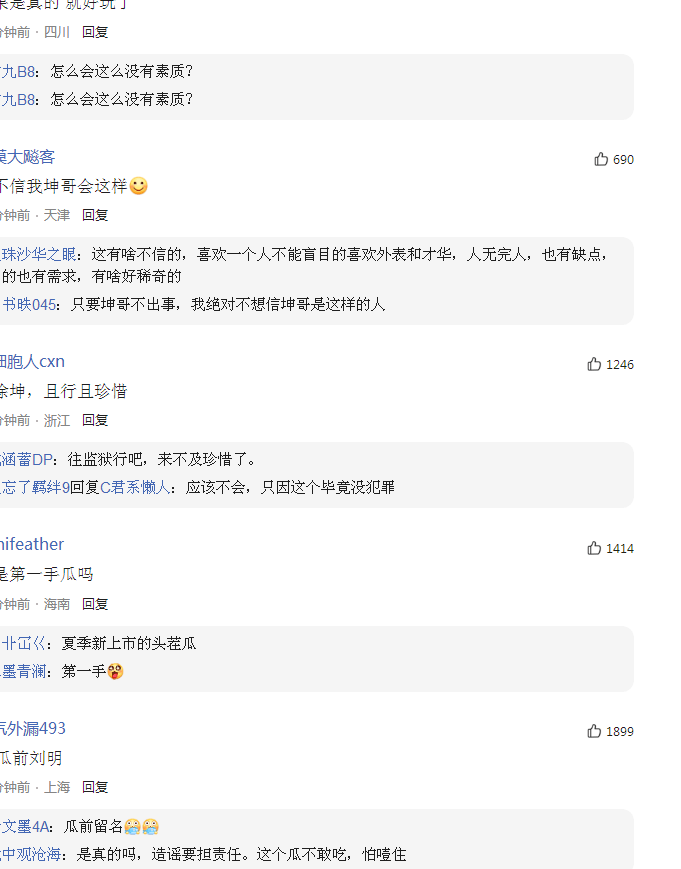Open profile of commenter 气外漏493

tap(33, 728)
